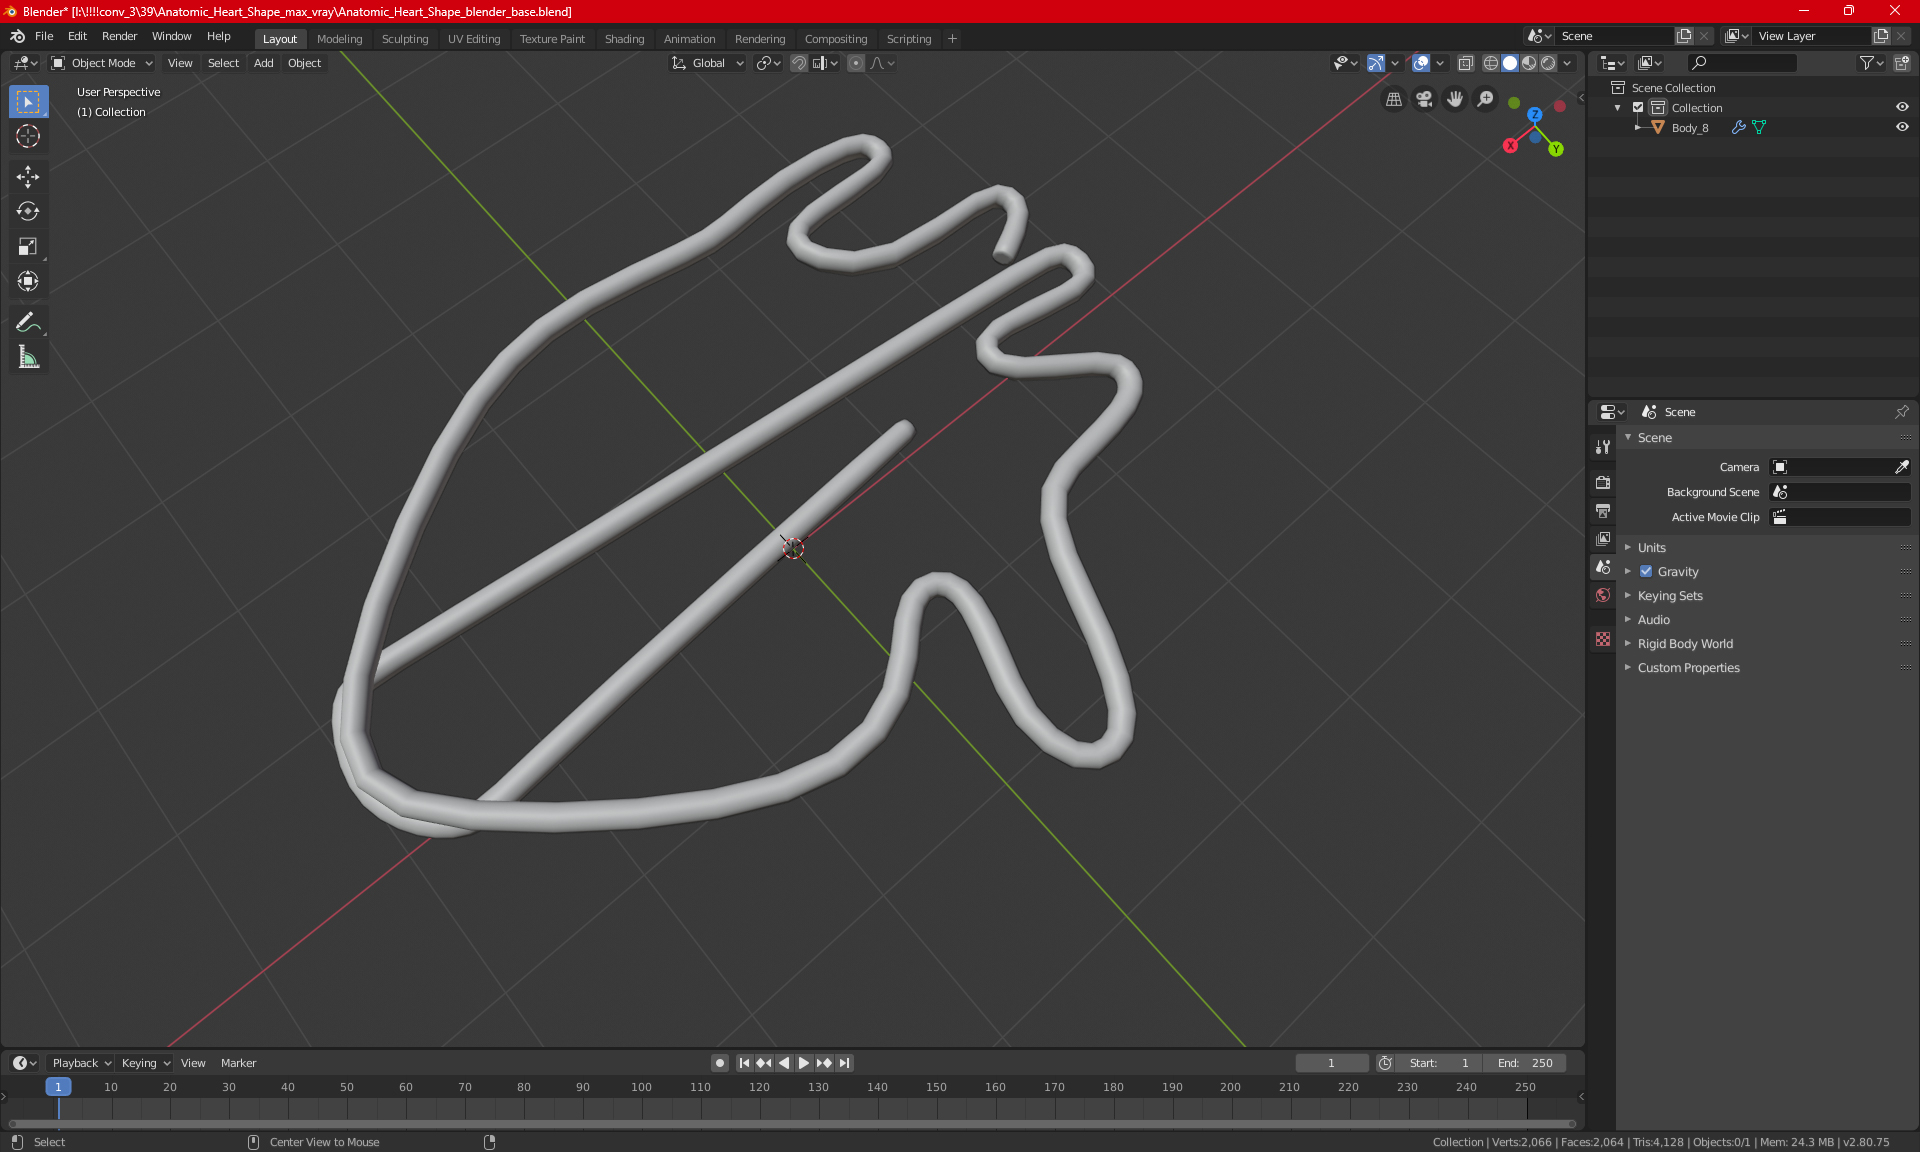This screenshot has width=1920, height=1152.
Task: Toggle show overlays button
Action: 1421,63
